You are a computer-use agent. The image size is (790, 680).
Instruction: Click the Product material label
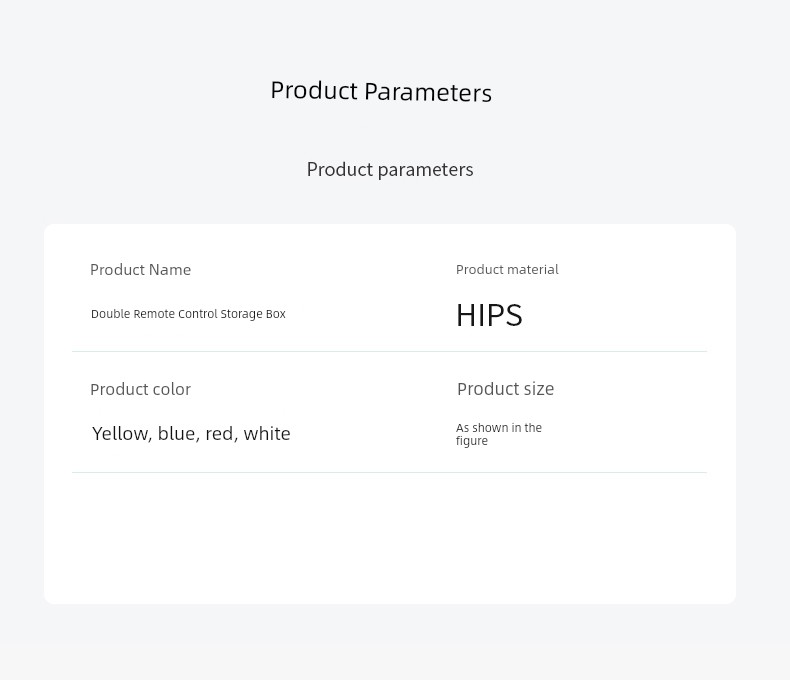507,269
